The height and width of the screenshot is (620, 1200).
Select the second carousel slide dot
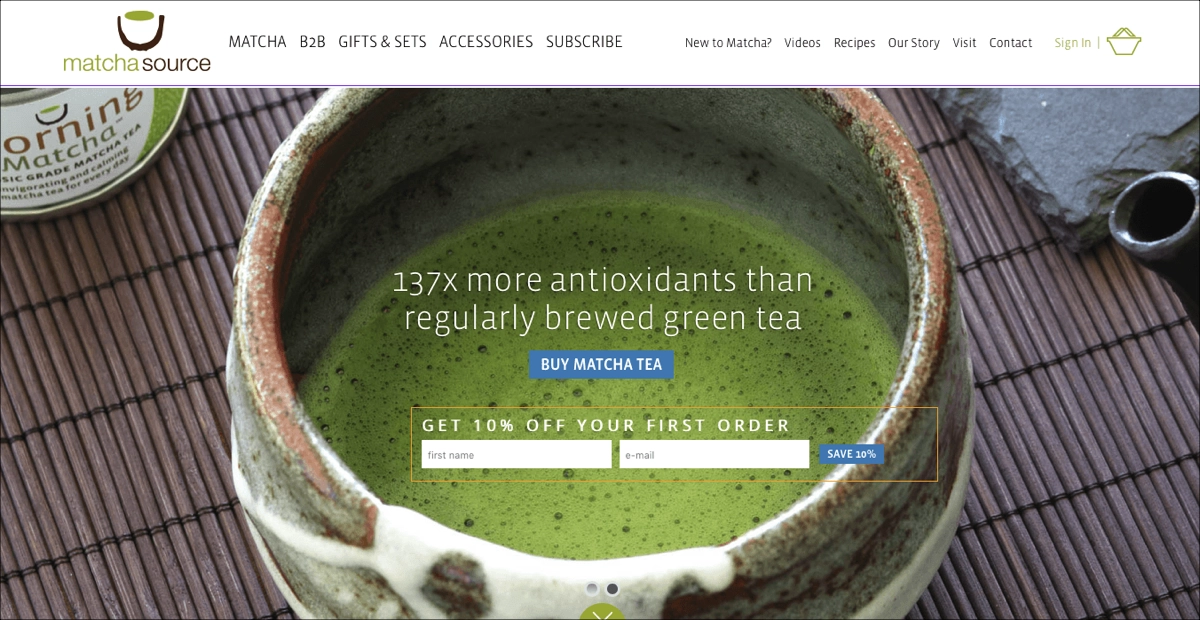click(612, 589)
